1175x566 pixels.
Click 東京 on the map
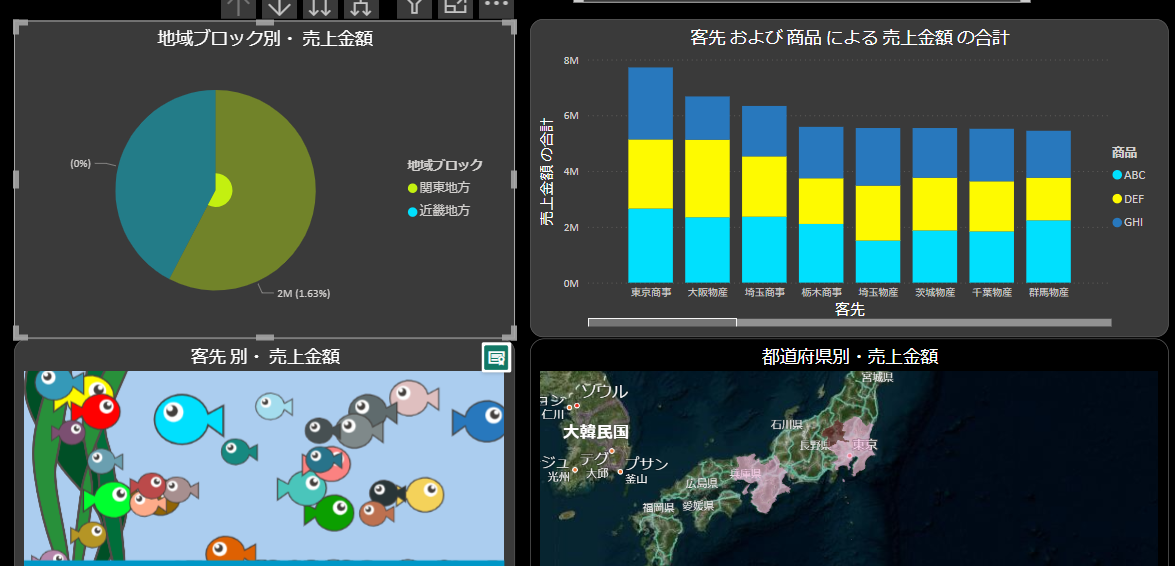pyautogui.click(x=862, y=445)
